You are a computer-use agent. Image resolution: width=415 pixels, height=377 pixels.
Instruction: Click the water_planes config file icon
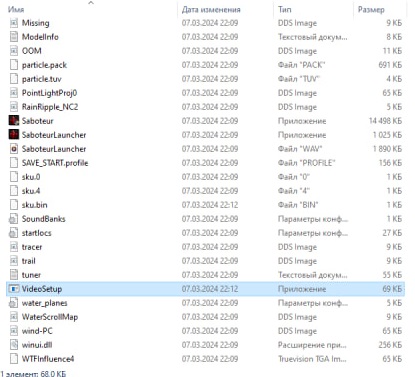(14, 303)
